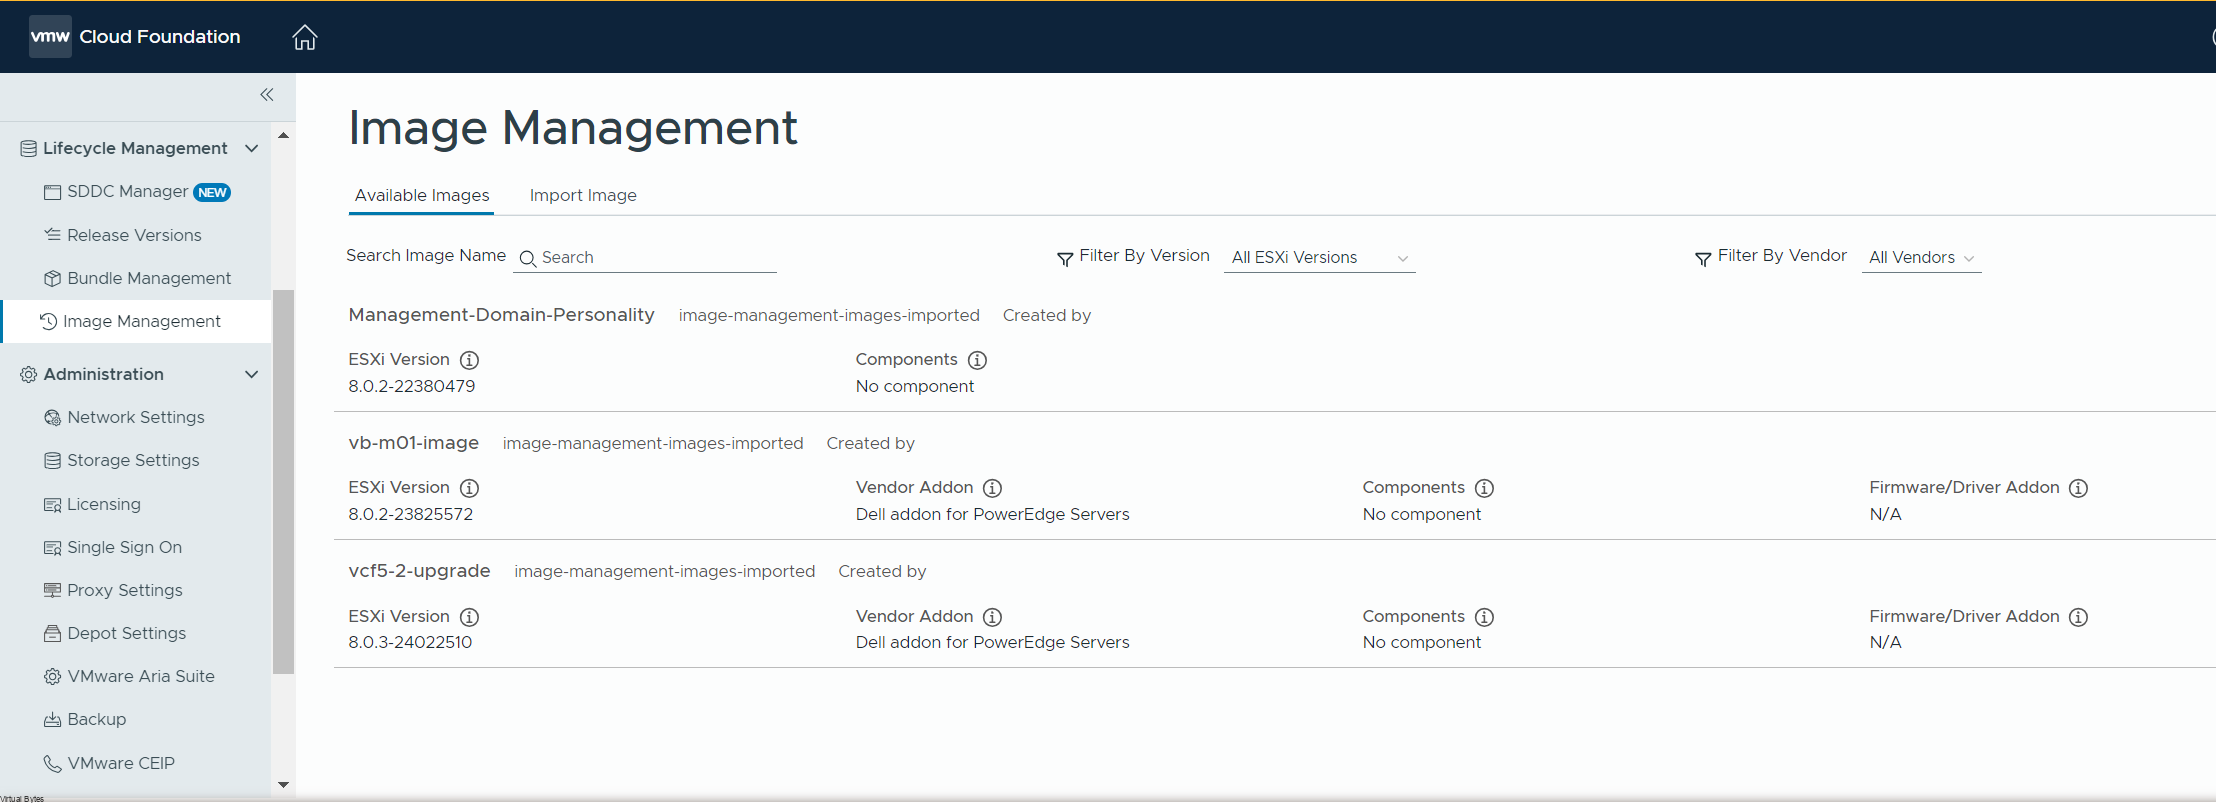
Task: Click Components info icon for vb-m01-image
Action: point(1484,488)
